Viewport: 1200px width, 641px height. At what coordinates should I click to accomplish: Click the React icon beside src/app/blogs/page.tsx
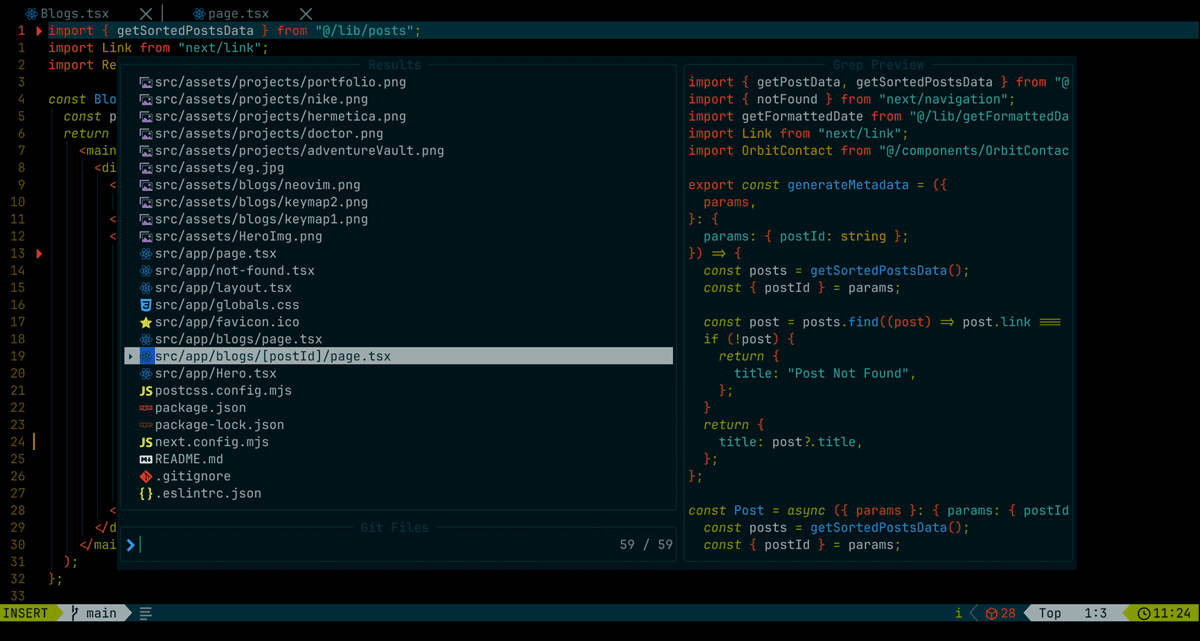[x=146, y=339]
